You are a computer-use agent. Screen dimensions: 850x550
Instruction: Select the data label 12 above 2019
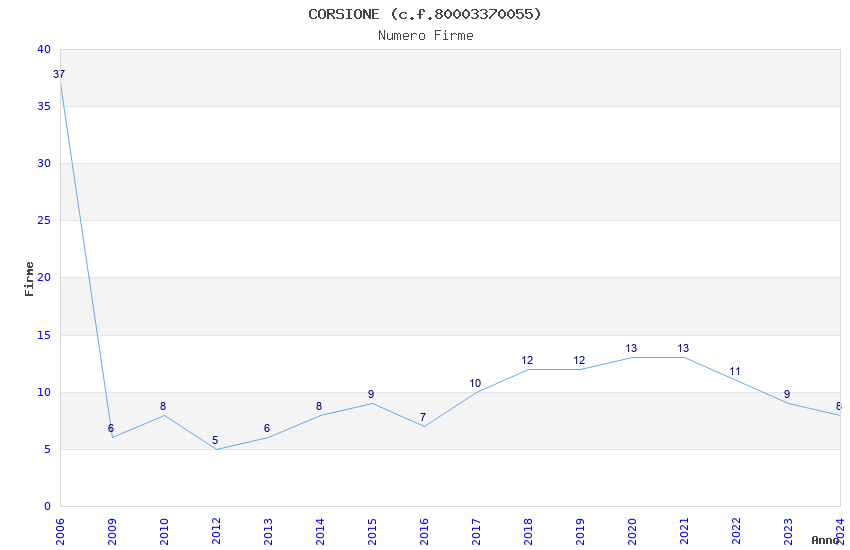pos(579,360)
